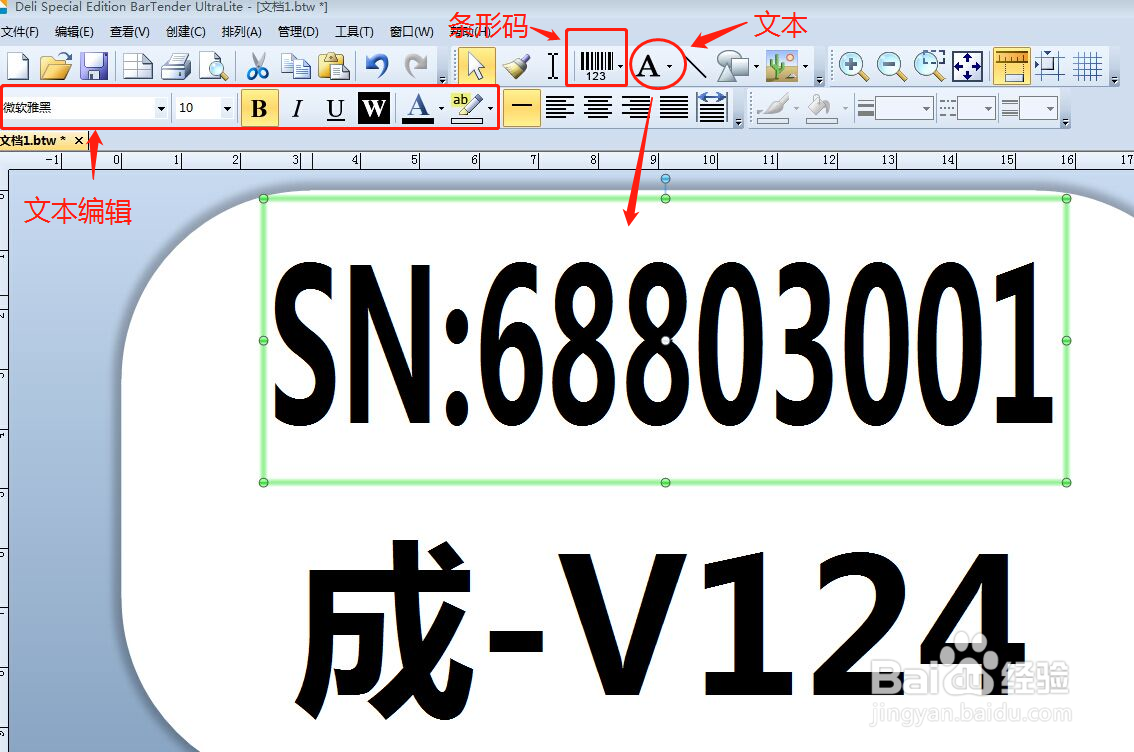Viewport: 1134px width, 752px height.
Task: Expand shape tool dropdown arrow
Action: (756, 67)
